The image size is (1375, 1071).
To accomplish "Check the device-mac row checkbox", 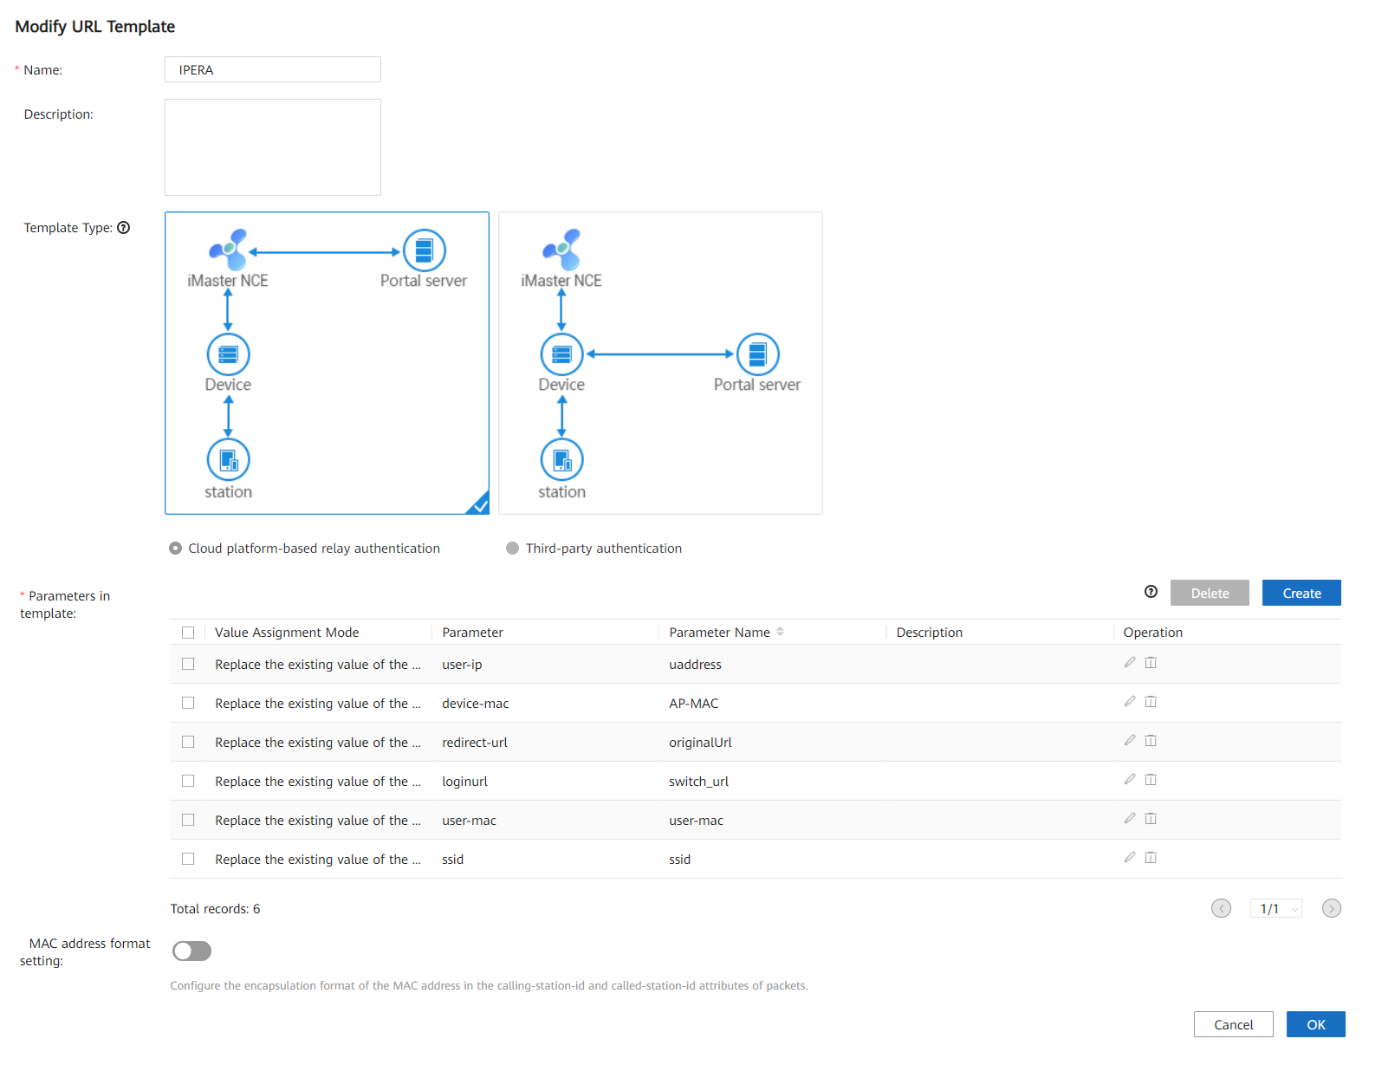I will tap(188, 703).
